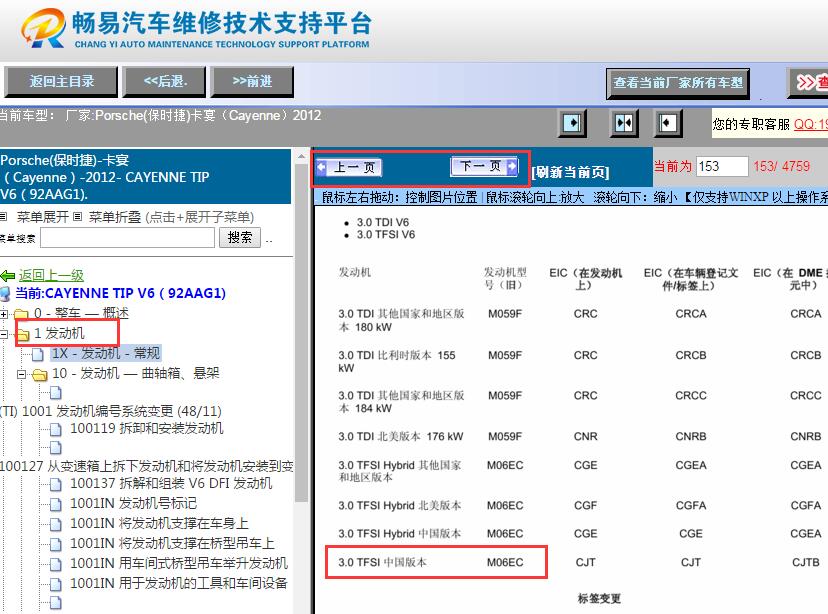Open 100119 拆卸和安装发动机 document
The width and height of the screenshot is (828, 614).
click(x=146, y=428)
